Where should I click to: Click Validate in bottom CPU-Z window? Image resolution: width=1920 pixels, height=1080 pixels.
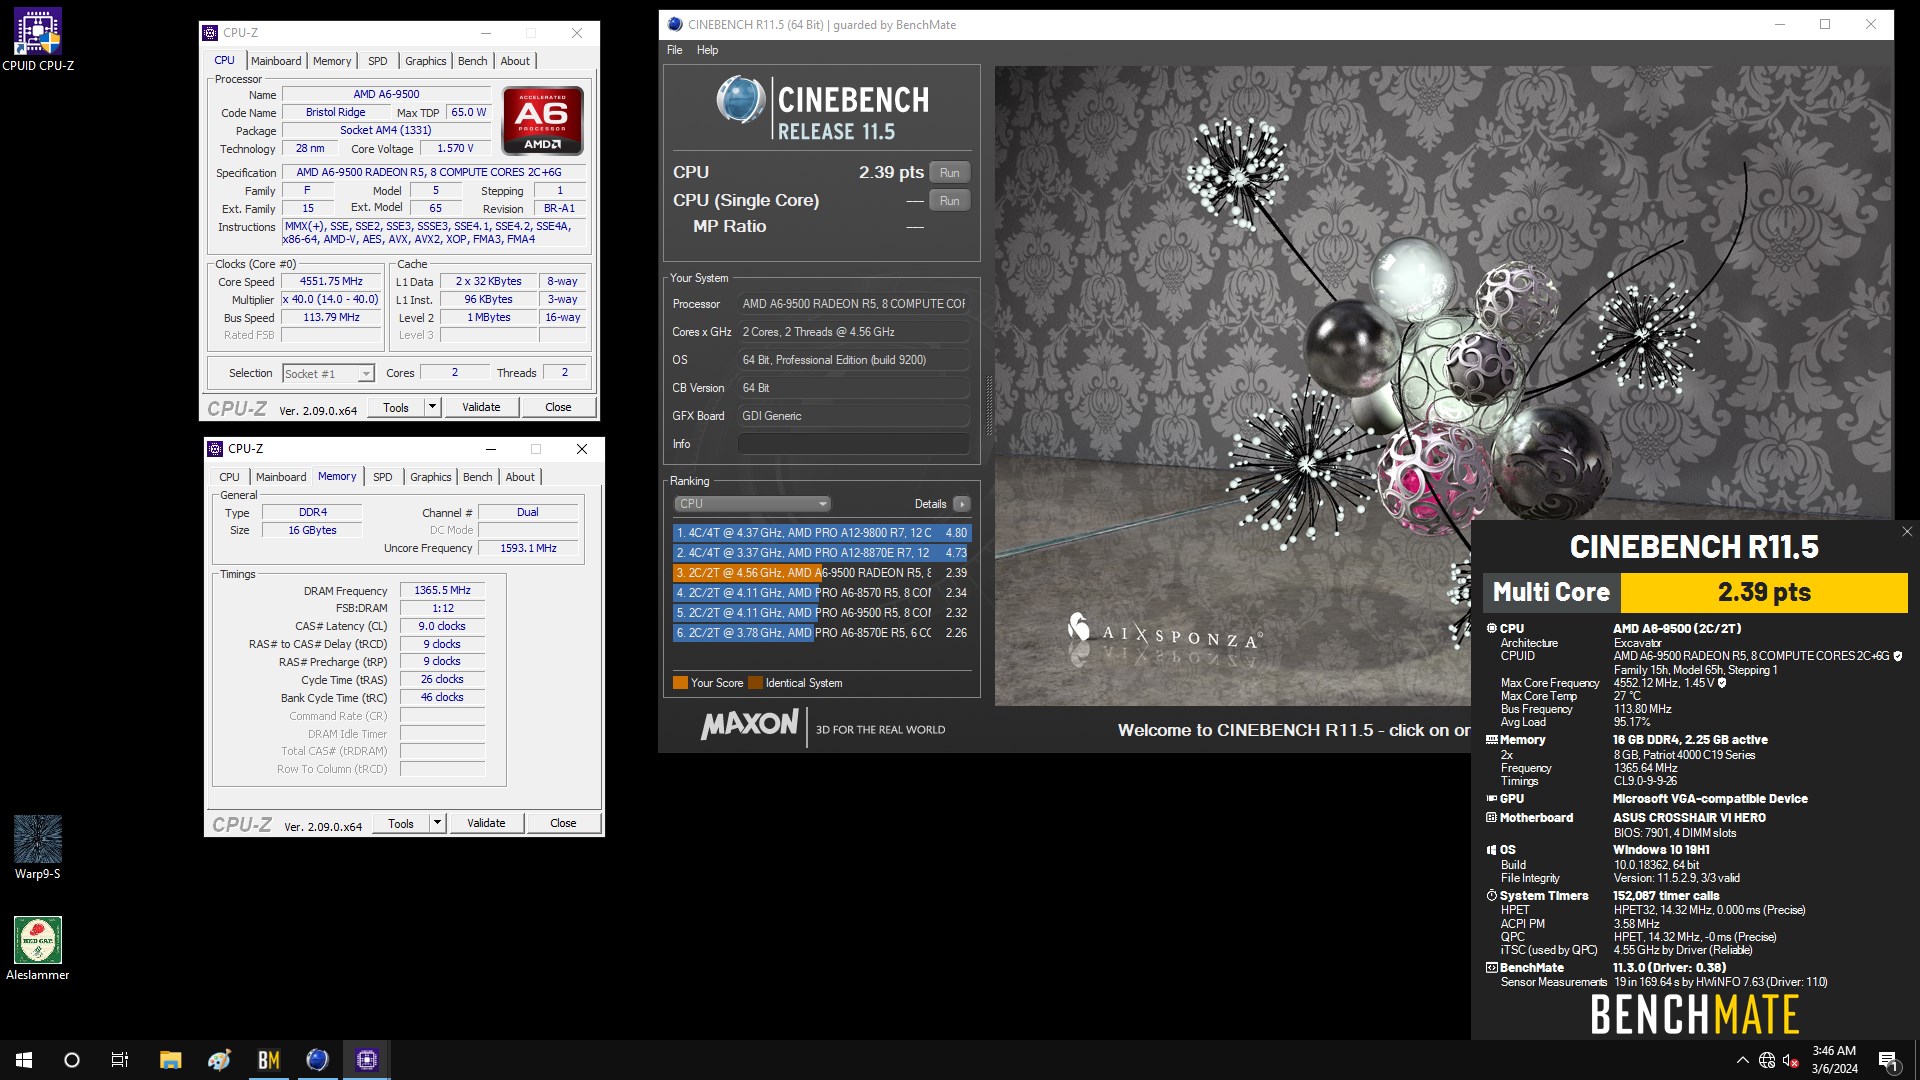[486, 823]
